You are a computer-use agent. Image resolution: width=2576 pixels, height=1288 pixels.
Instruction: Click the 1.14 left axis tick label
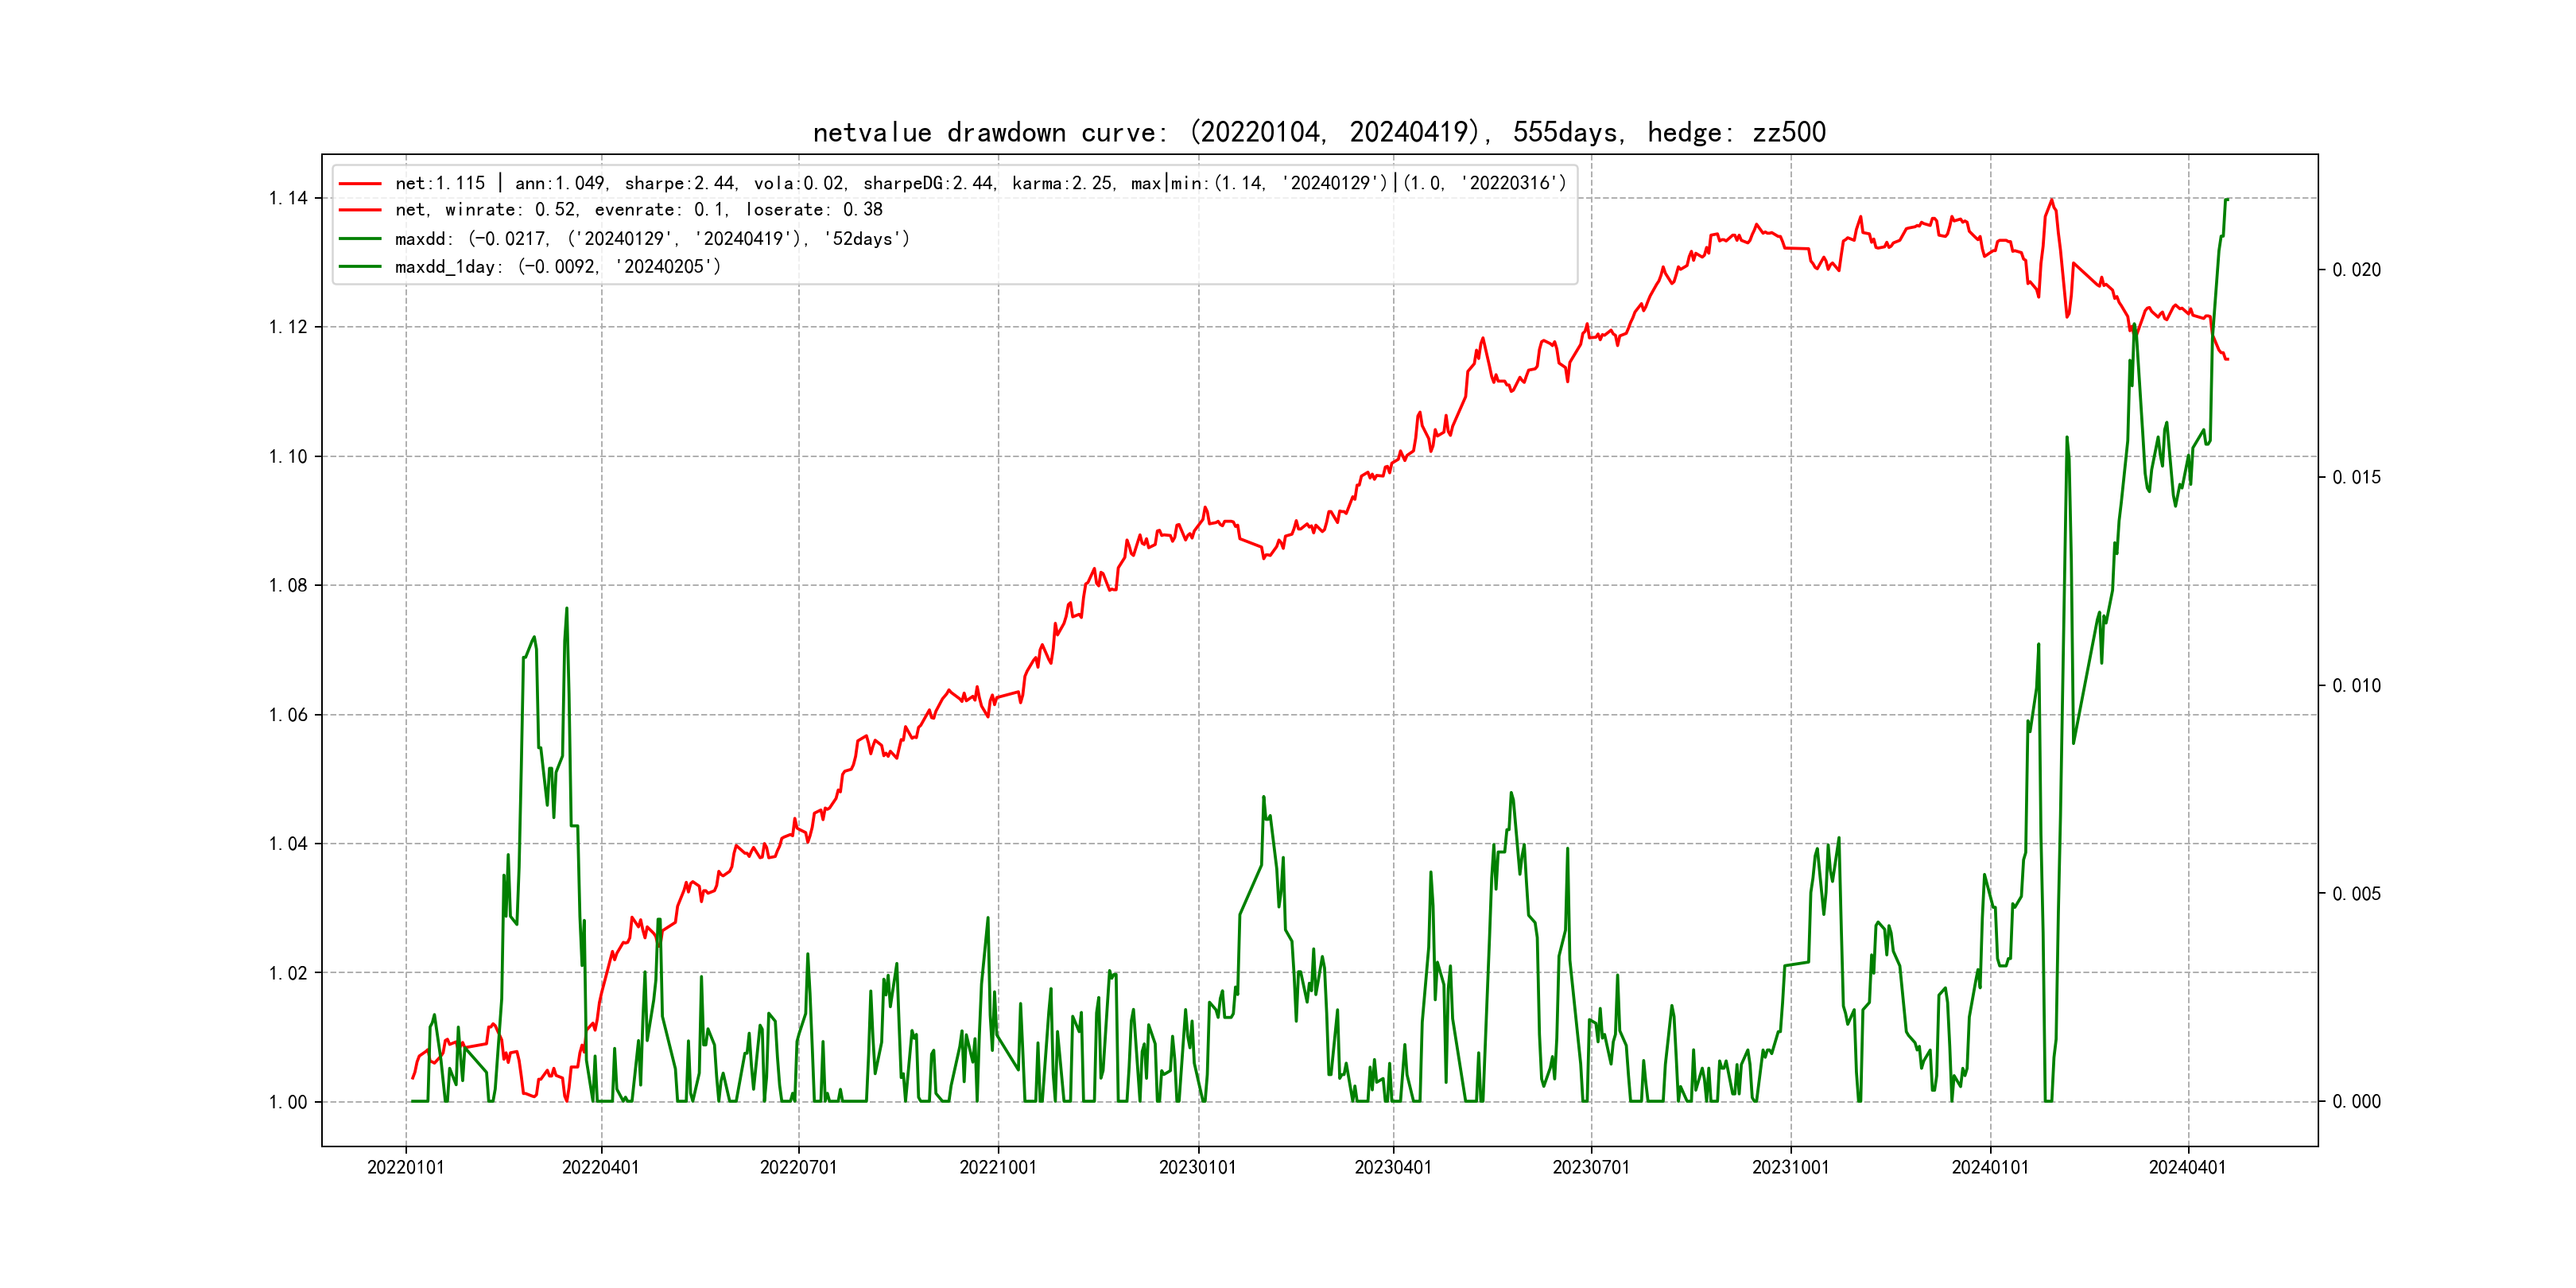point(288,198)
